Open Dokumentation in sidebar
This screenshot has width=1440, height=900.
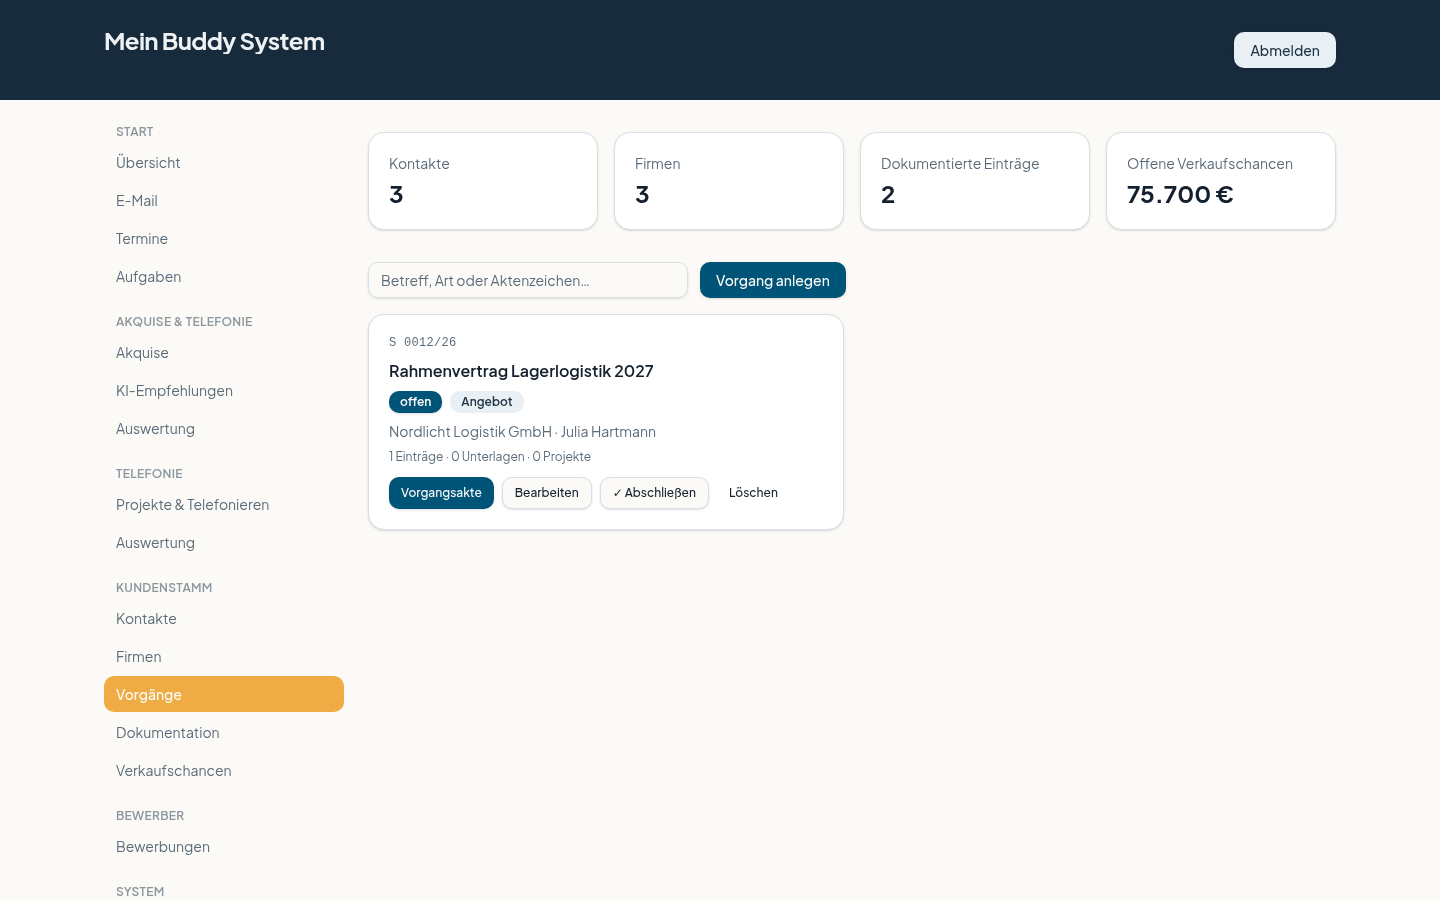tap(224, 732)
